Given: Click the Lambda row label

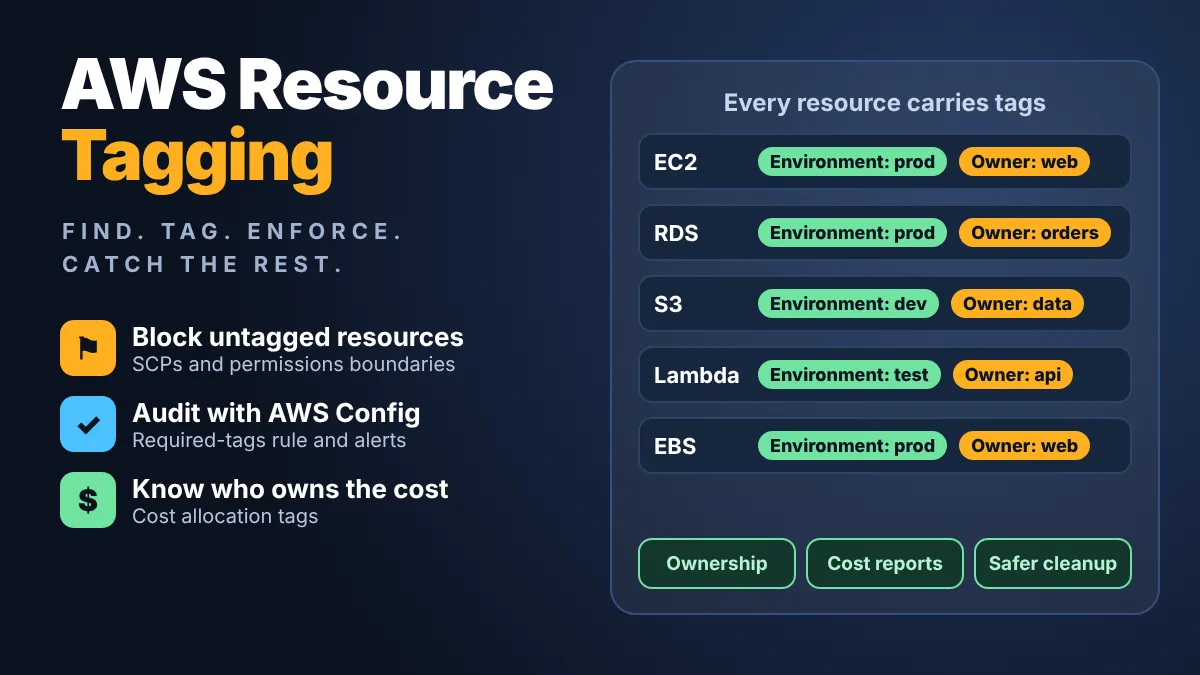Looking at the screenshot, I should click(x=697, y=375).
